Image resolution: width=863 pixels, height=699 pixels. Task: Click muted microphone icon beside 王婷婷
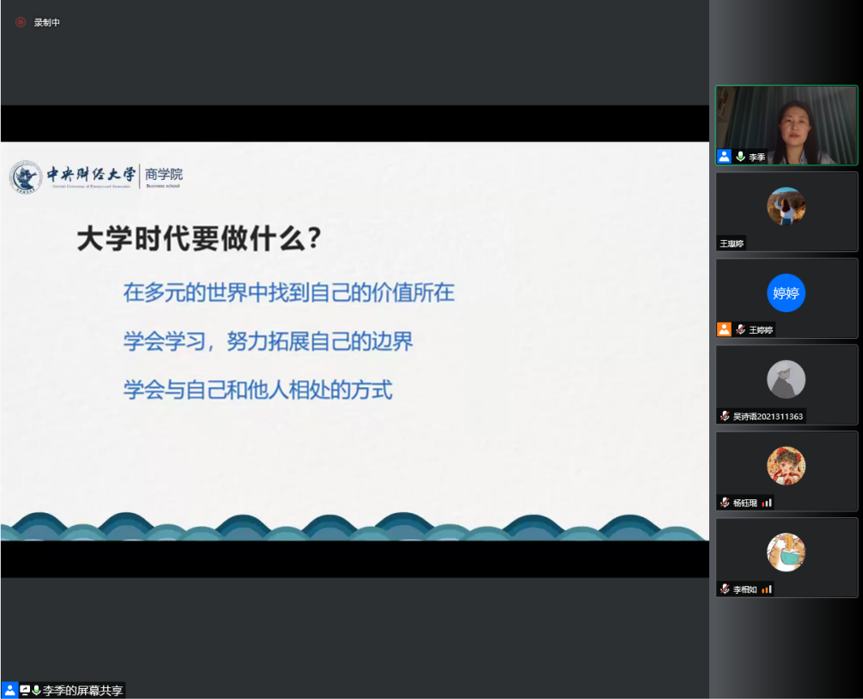pos(740,329)
